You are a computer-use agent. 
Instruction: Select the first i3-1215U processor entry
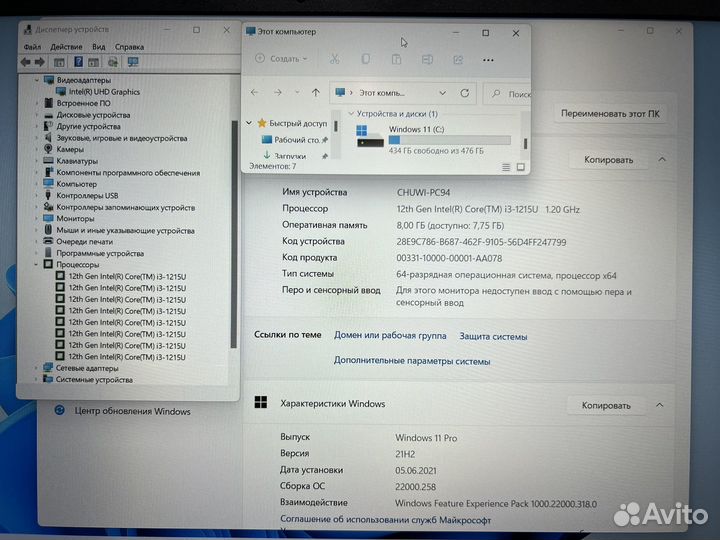(x=127, y=276)
